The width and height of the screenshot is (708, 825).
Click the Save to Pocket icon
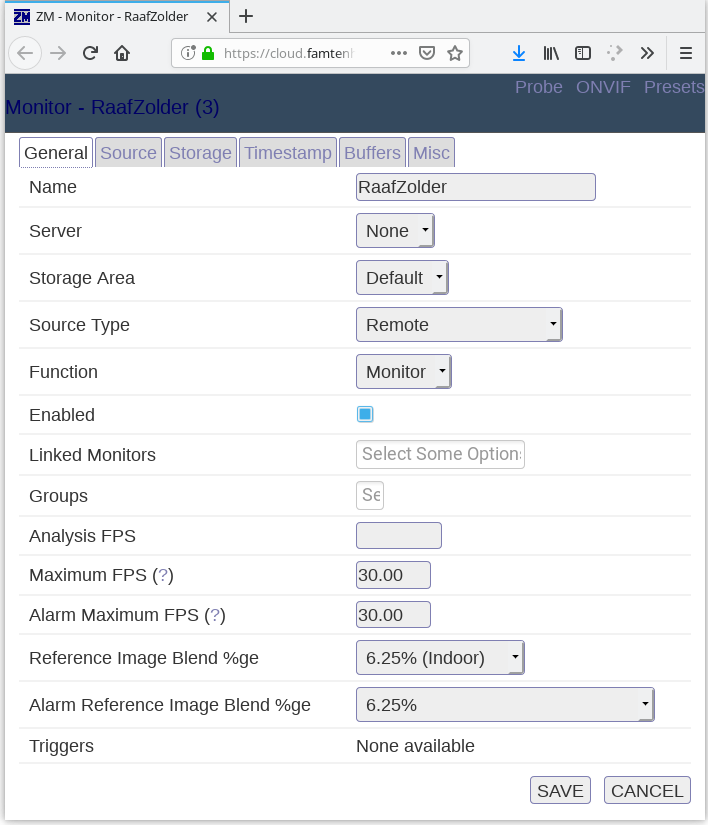pos(426,53)
